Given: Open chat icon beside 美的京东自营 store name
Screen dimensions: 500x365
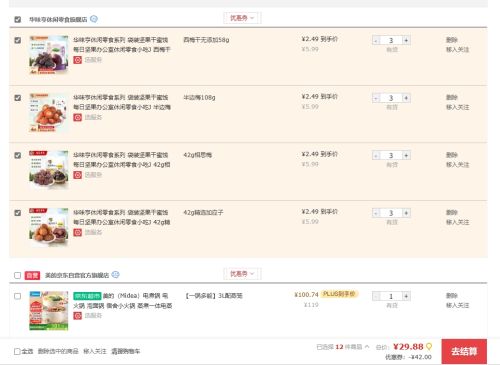Looking at the screenshot, I should click(x=115, y=275).
